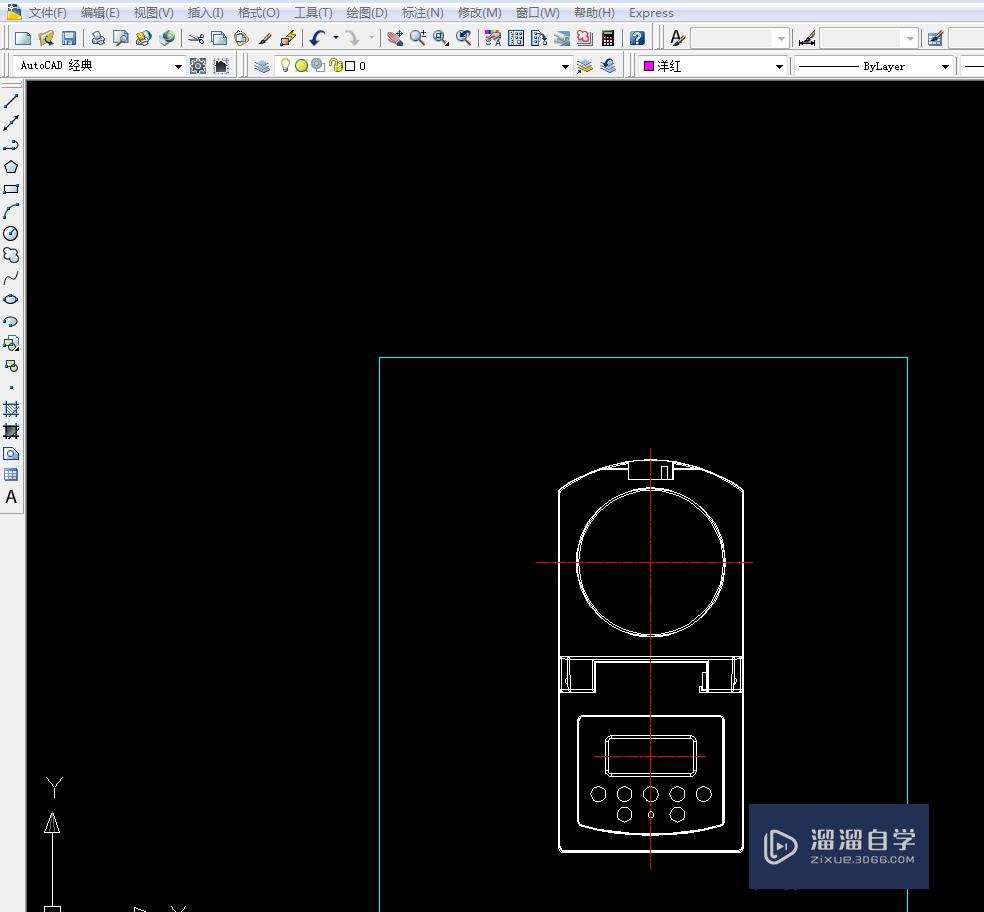
Task: Click the lock toggle for layer 0
Action: click(x=336, y=65)
